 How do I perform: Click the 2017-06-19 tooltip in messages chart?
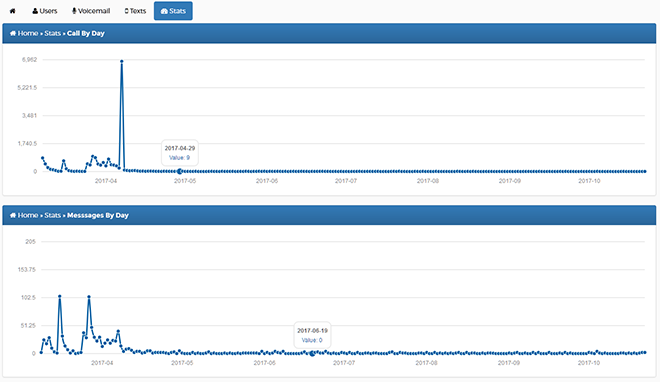coord(312,335)
